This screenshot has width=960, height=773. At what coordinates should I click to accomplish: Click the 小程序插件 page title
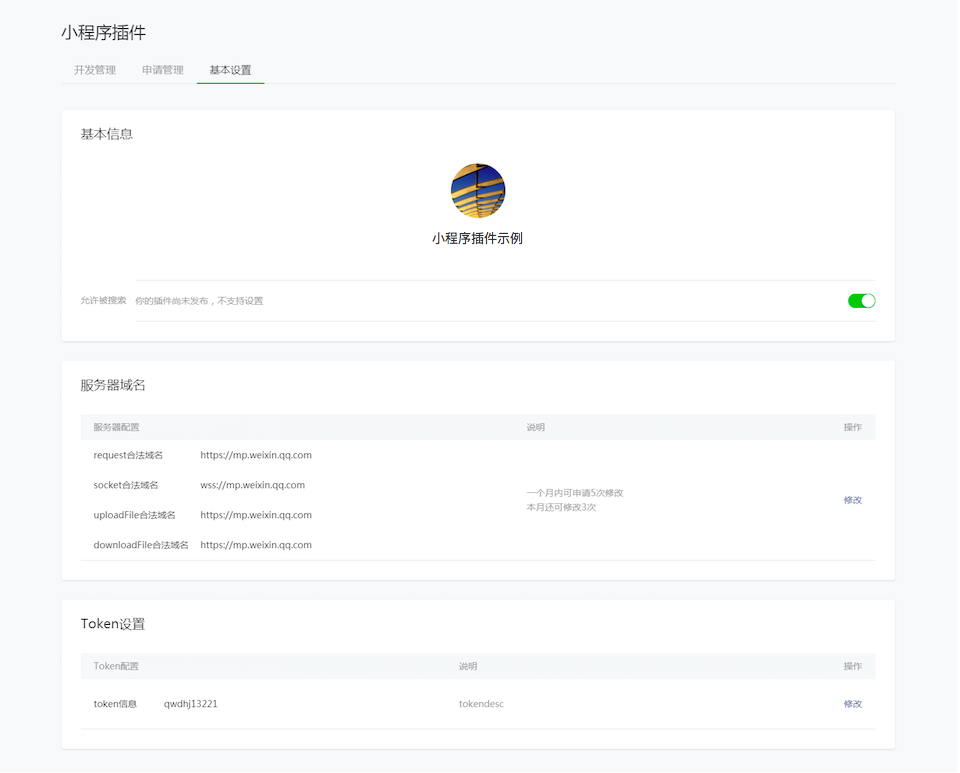[105, 32]
